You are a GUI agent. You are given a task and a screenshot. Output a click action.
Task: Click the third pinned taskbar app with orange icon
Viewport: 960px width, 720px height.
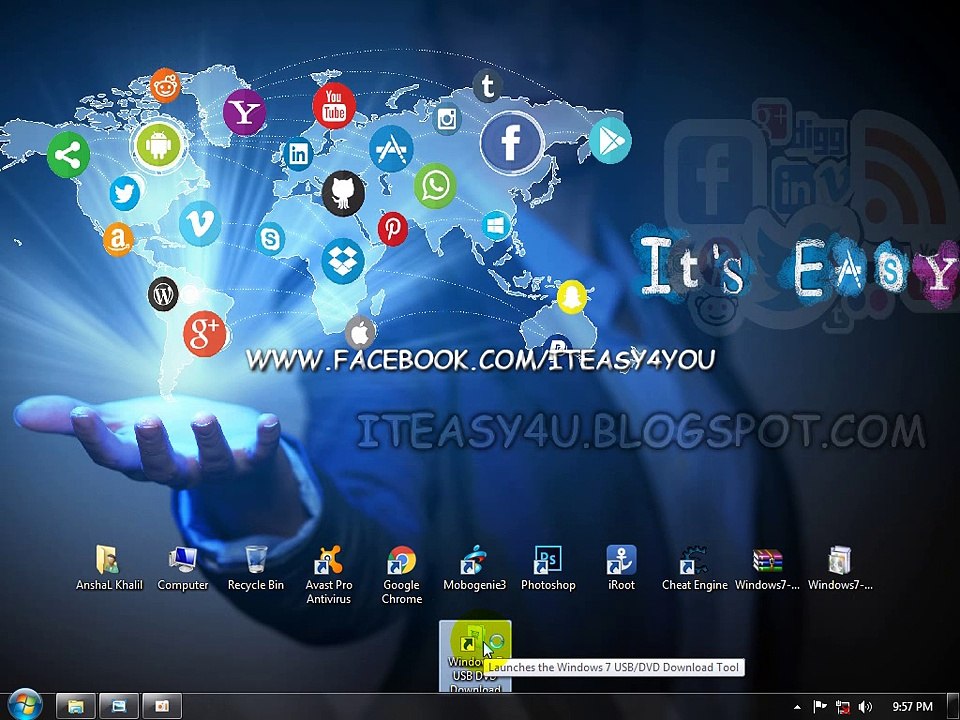coord(162,707)
